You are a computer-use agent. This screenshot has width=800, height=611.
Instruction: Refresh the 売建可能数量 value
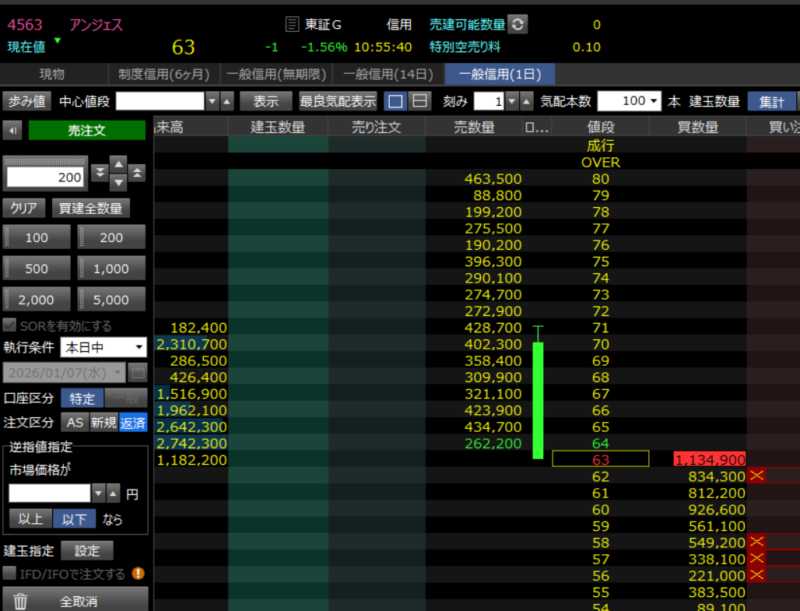pos(517,24)
